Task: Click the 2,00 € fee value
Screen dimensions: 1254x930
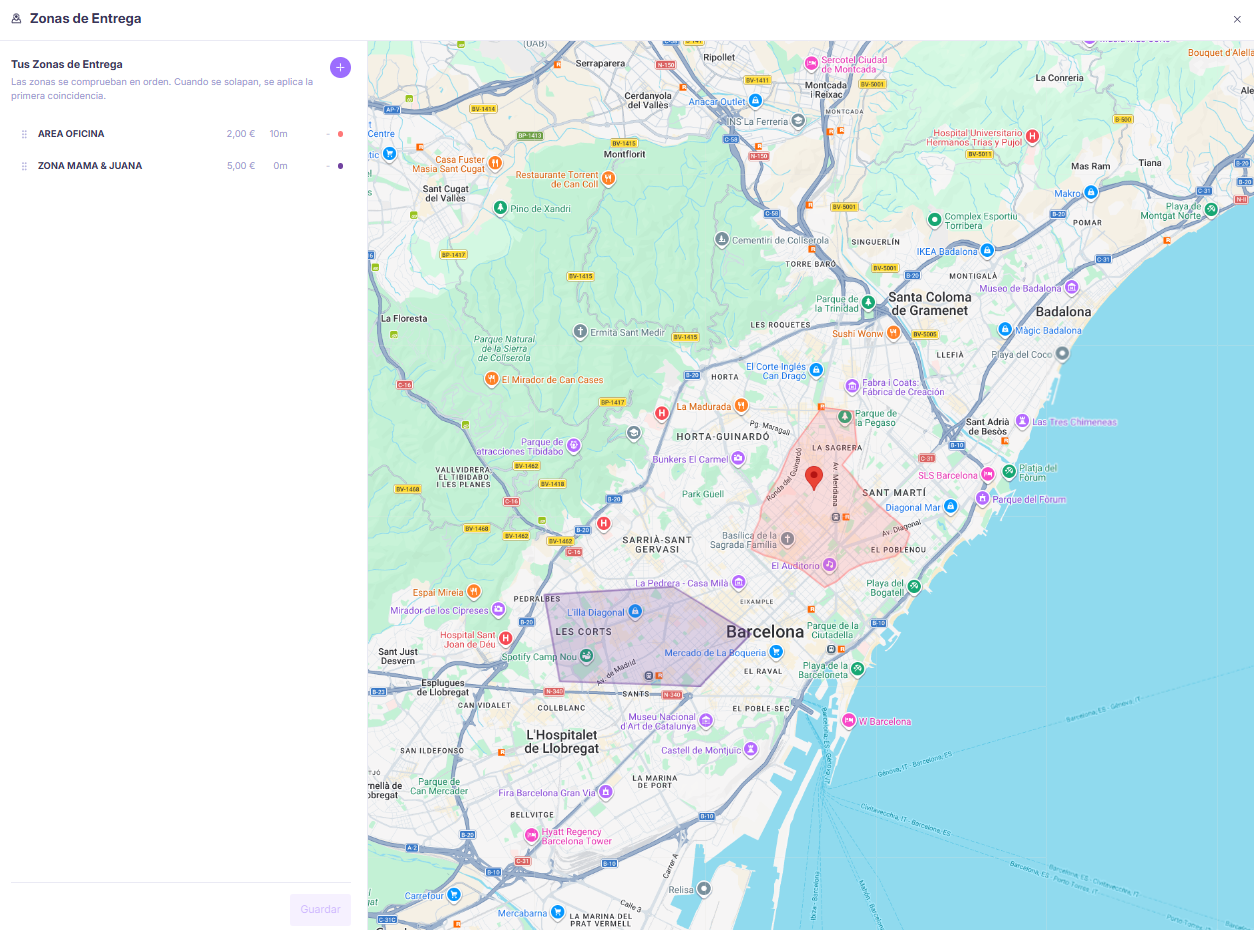Action: [240, 134]
